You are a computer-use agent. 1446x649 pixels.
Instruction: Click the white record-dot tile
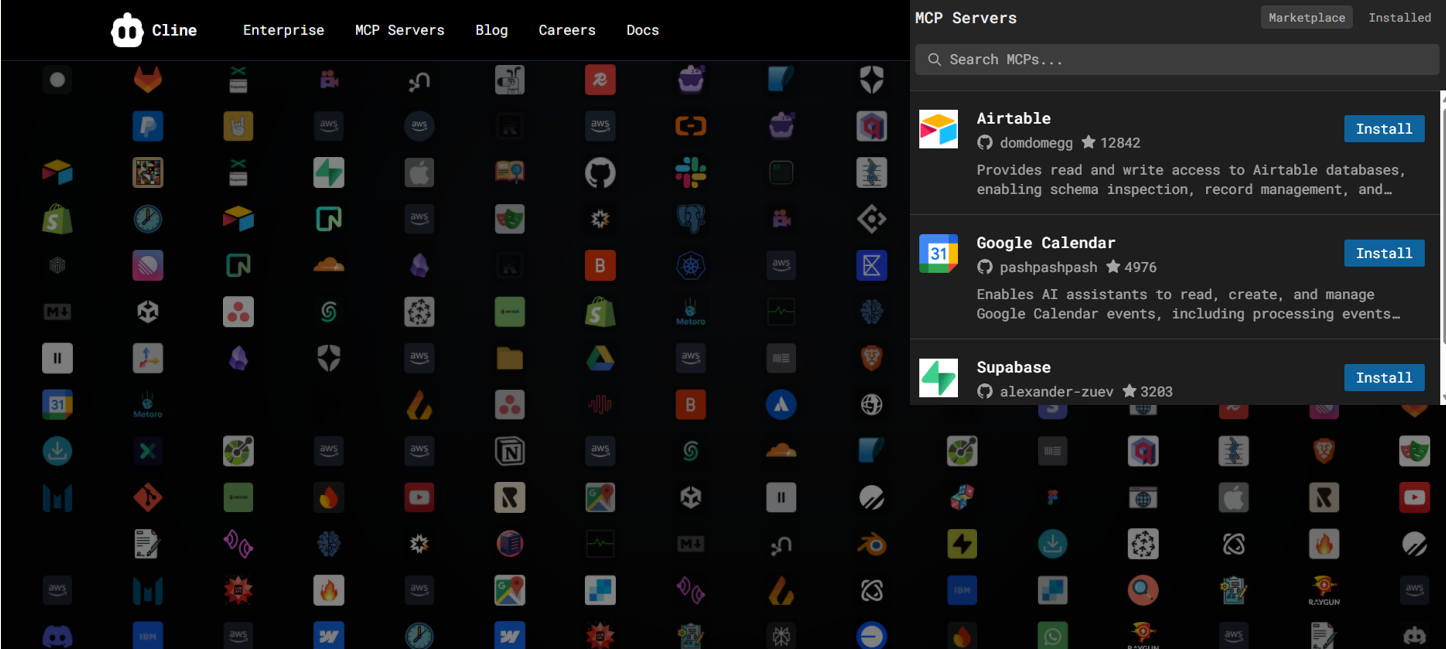57,79
